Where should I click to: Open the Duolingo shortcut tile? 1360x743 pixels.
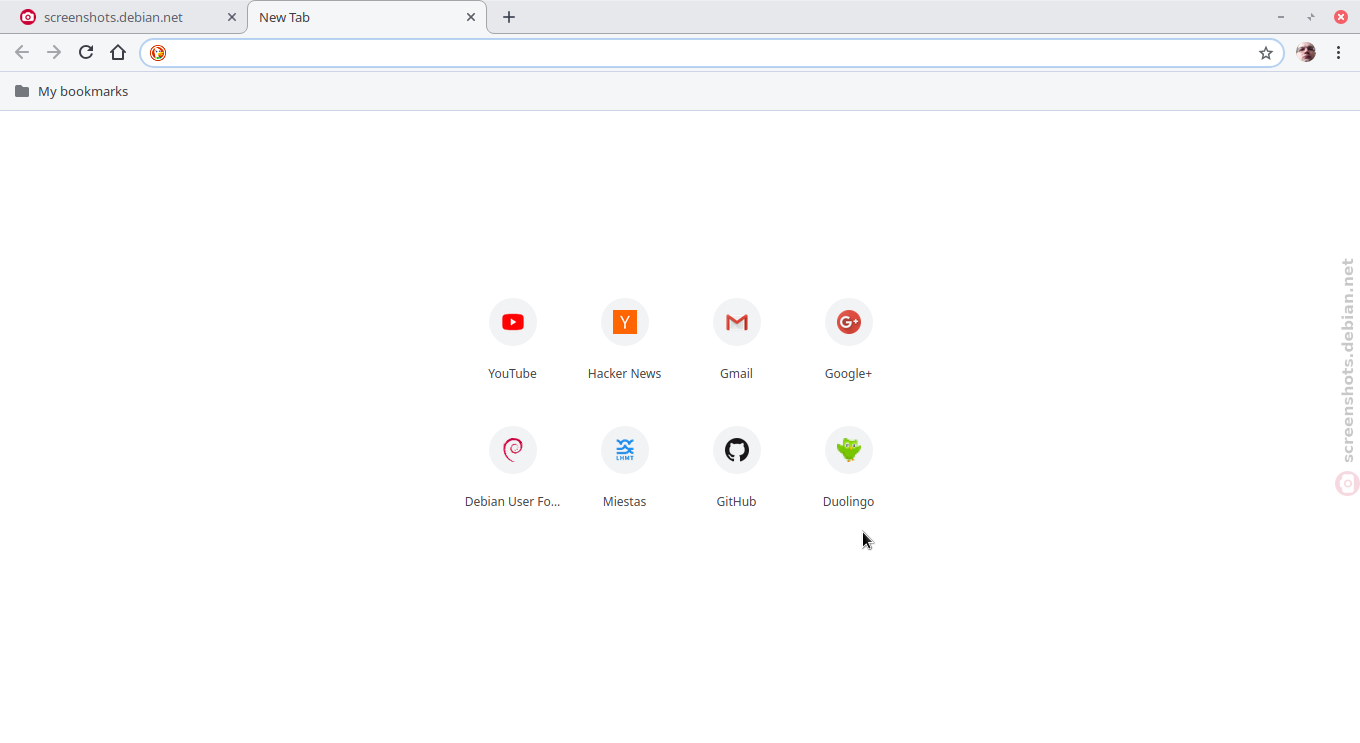coord(848,468)
